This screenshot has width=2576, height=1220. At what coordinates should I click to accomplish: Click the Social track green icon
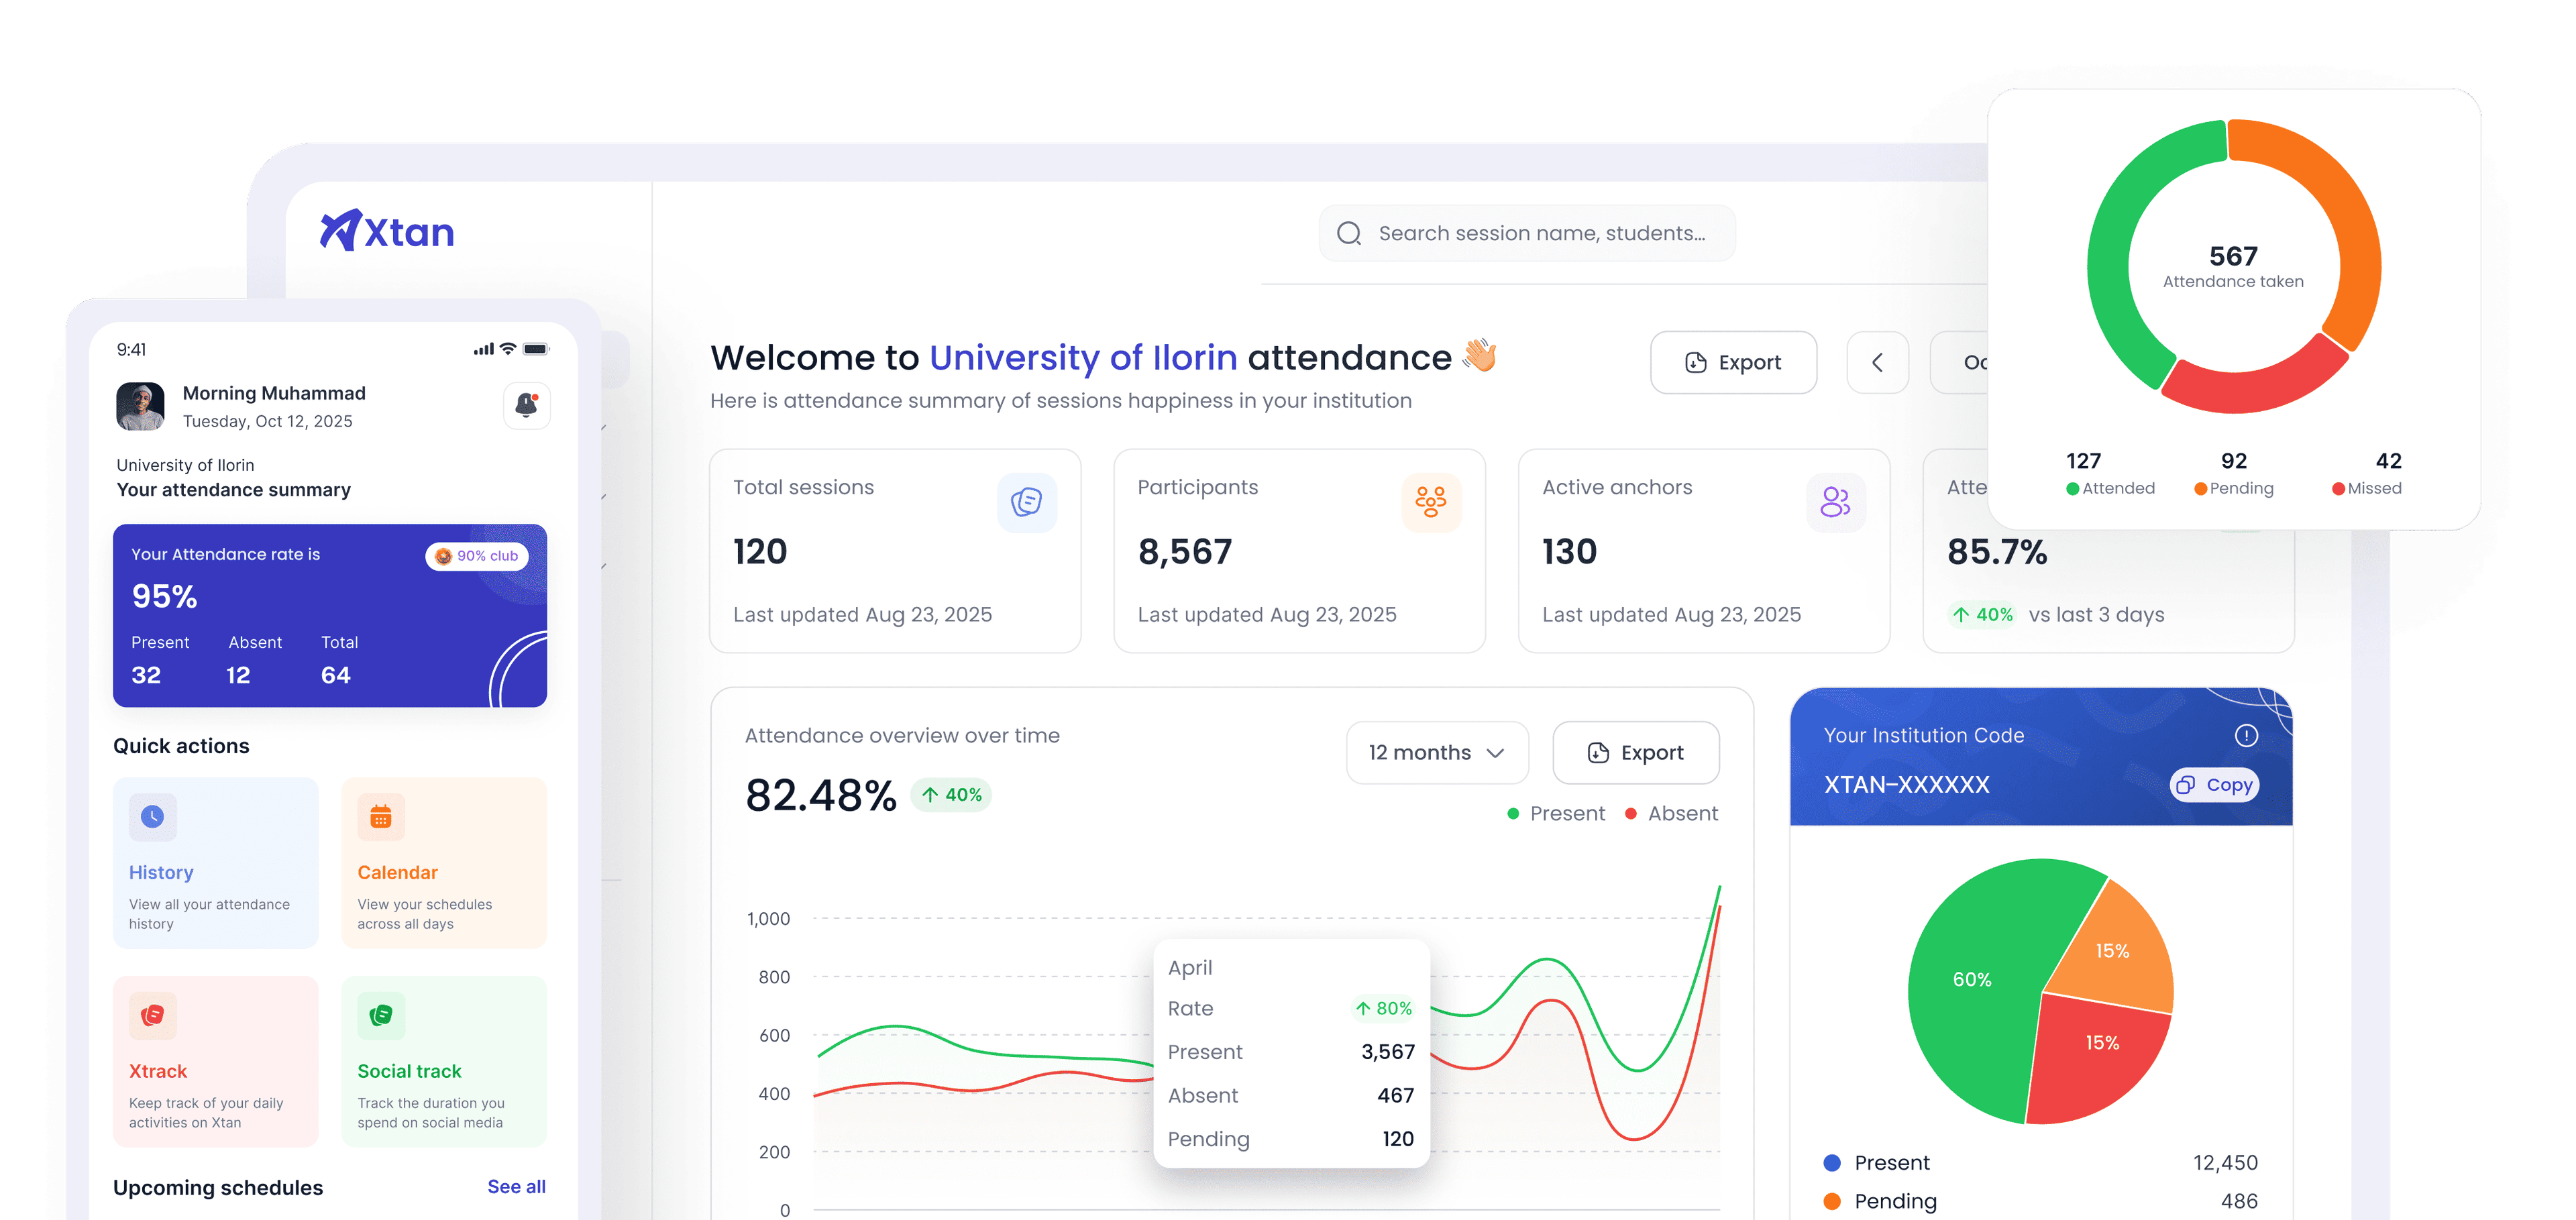[x=381, y=1016]
